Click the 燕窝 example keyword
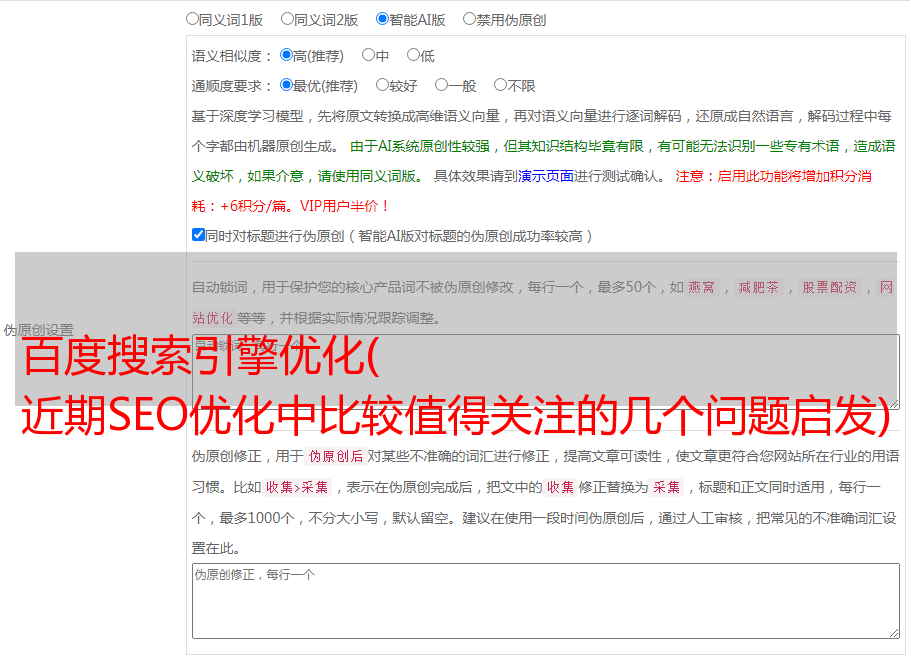This screenshot has width=911, height=658. click(701, 287)
